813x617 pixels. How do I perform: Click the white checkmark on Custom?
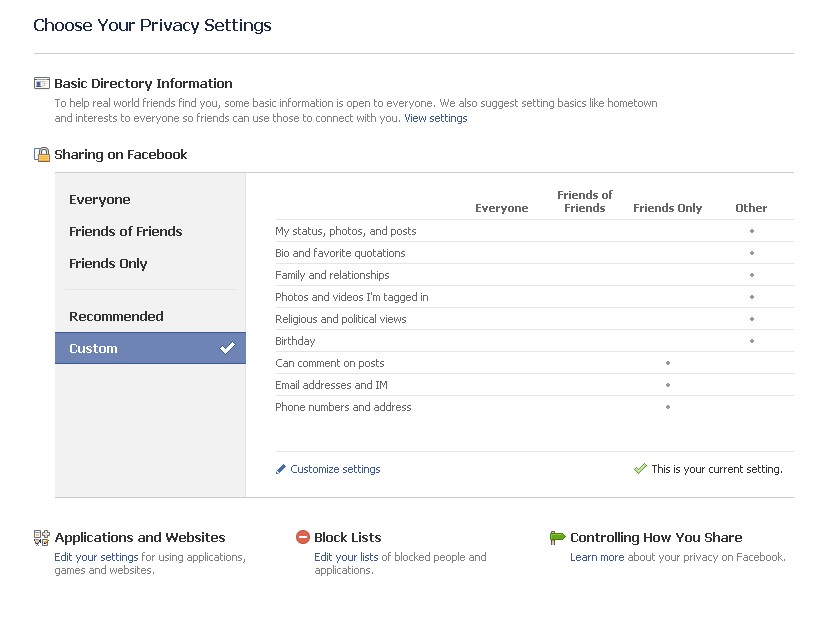(227, 348)
